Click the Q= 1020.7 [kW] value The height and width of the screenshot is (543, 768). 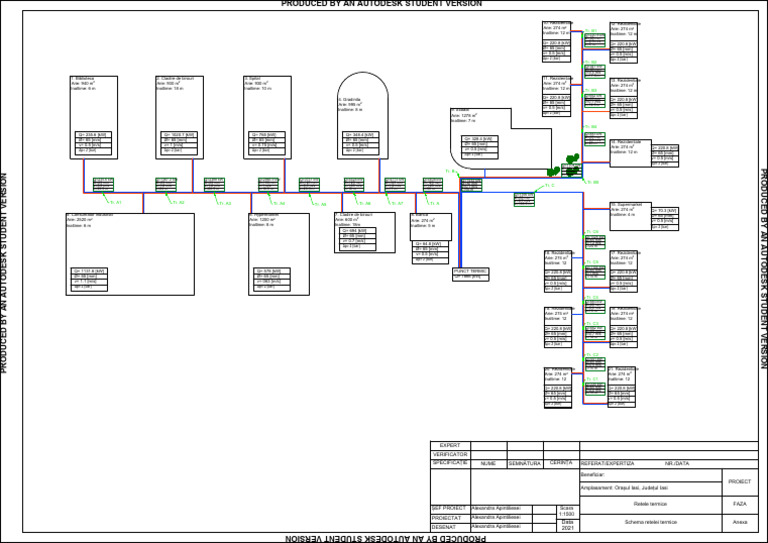click(x=179, y=135)
